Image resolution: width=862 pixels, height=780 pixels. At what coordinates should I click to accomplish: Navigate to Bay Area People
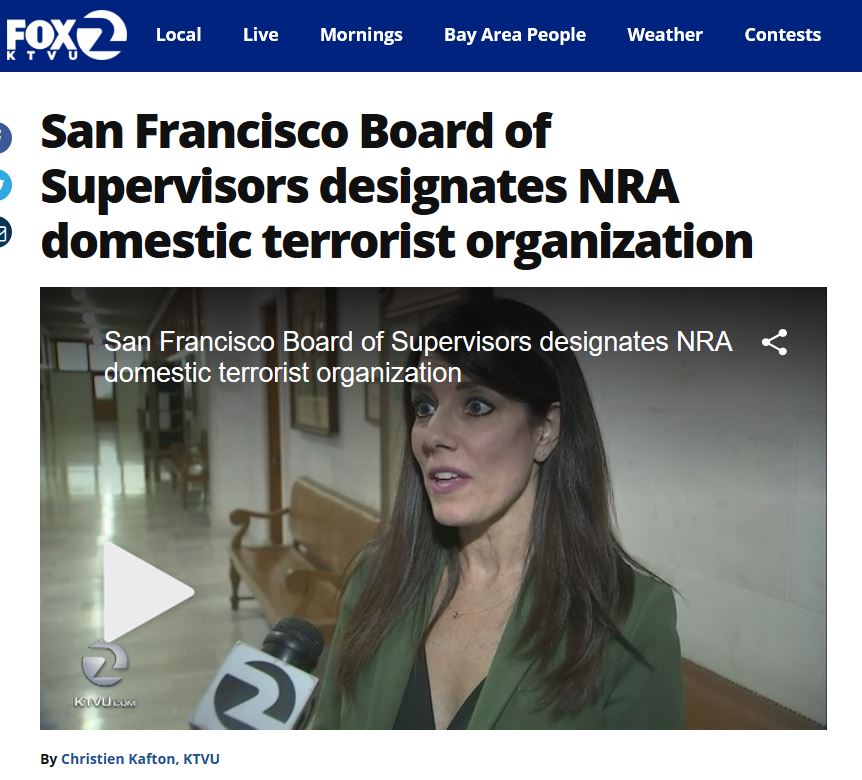(515, 35)
